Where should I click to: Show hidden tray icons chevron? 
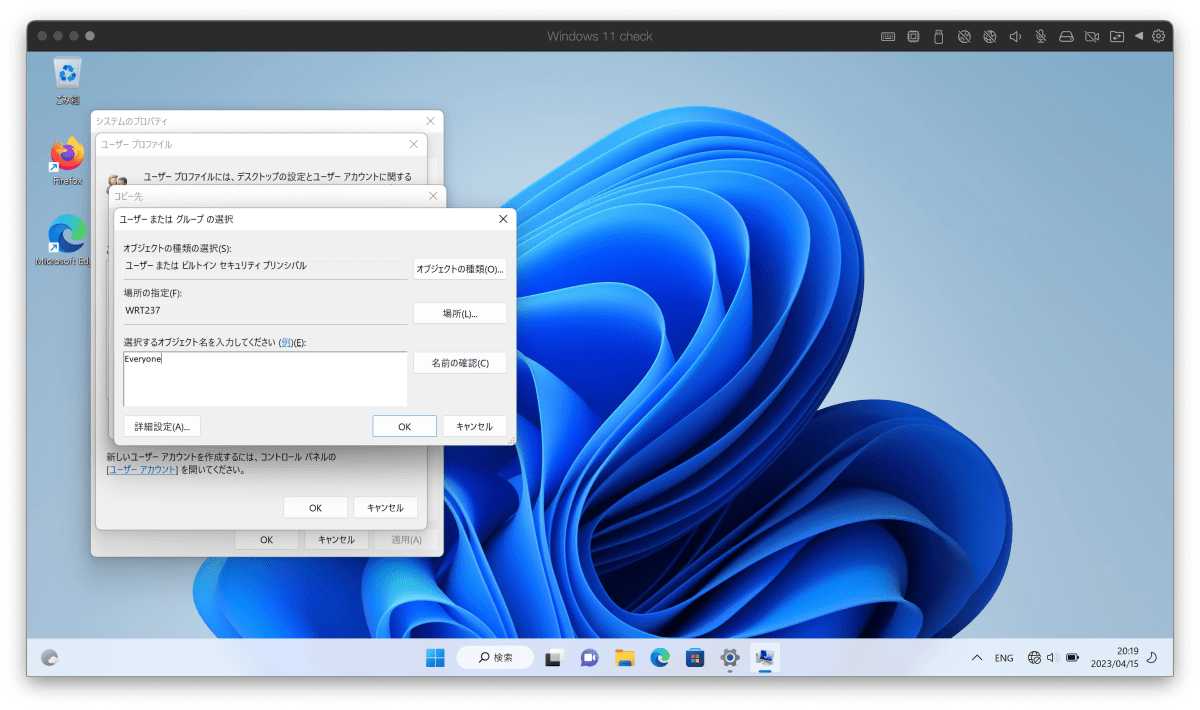[x=977, y=658]
